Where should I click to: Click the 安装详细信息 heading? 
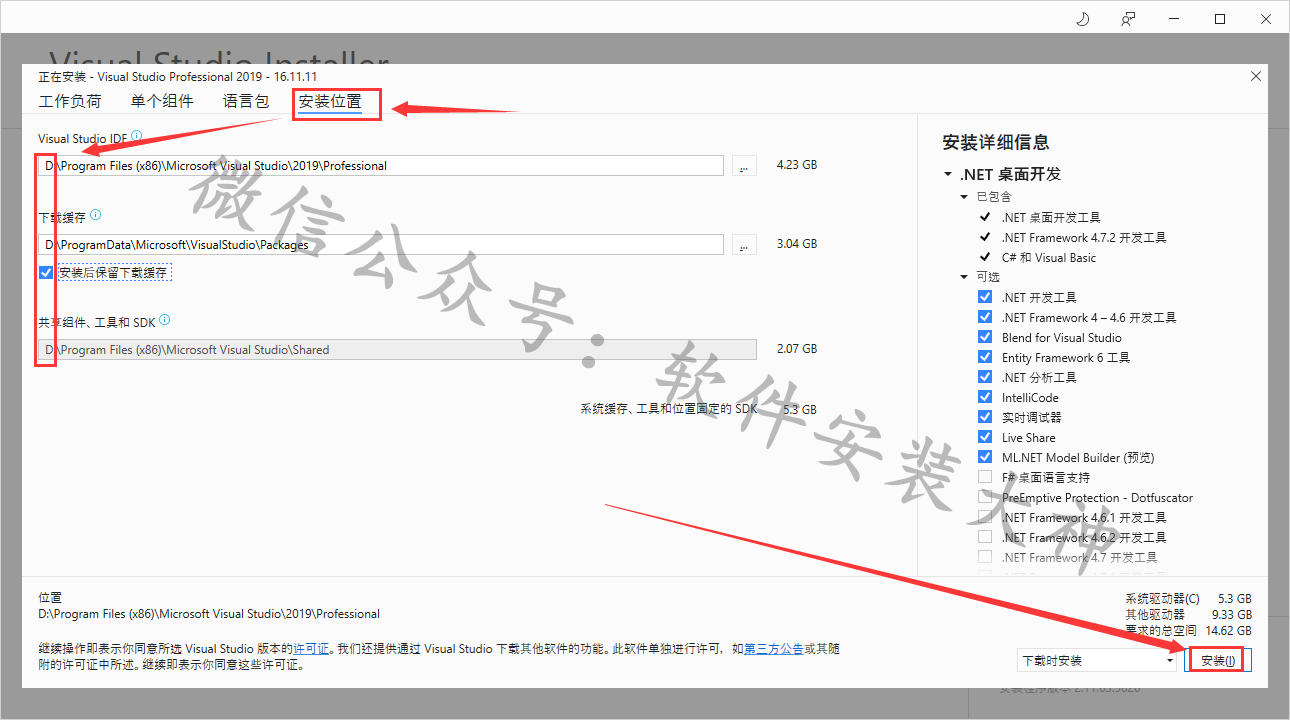(x=996, y=142)
